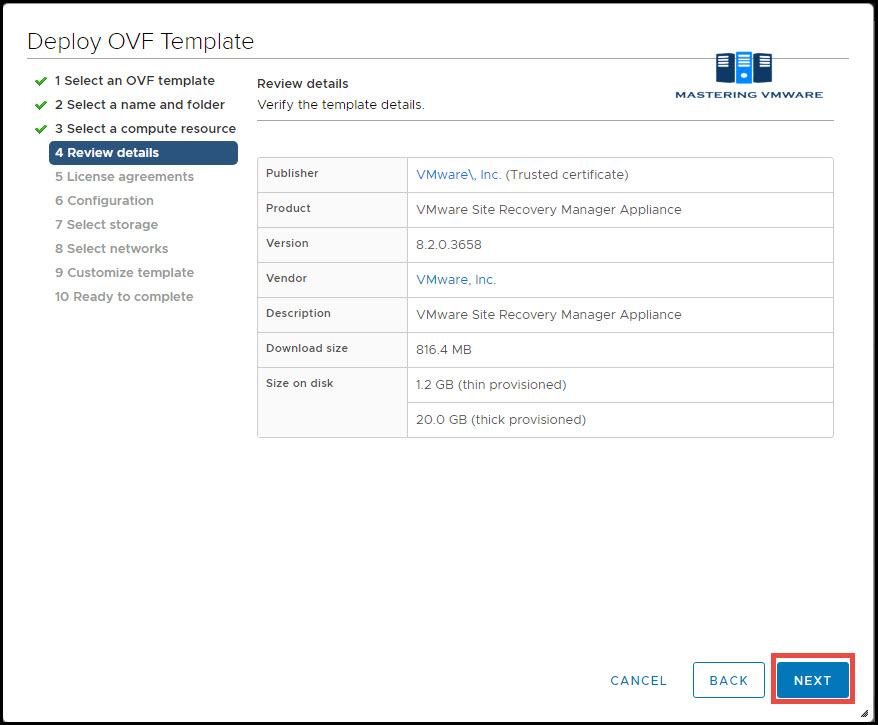The height and width of the screenshot is (725, 878).
Task: Click the Product row's VMware Site Recovery Manager Appliance value
Action: coord(549,210)
